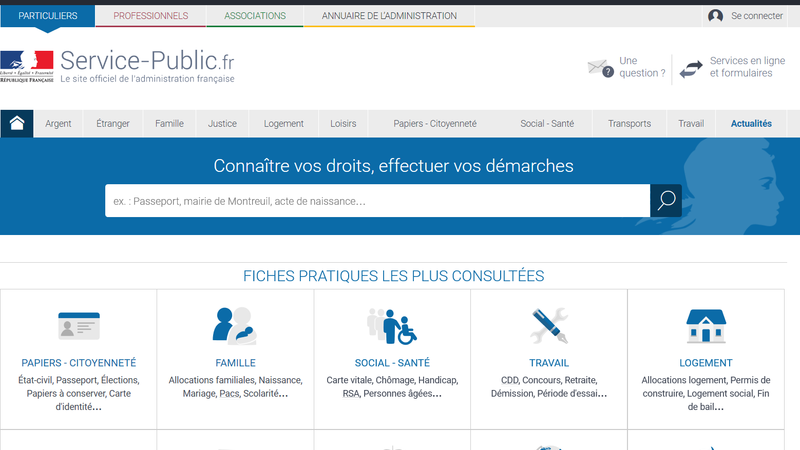Click the Se connecter link
The image size is (800, 450).
(x=757, y=16)
